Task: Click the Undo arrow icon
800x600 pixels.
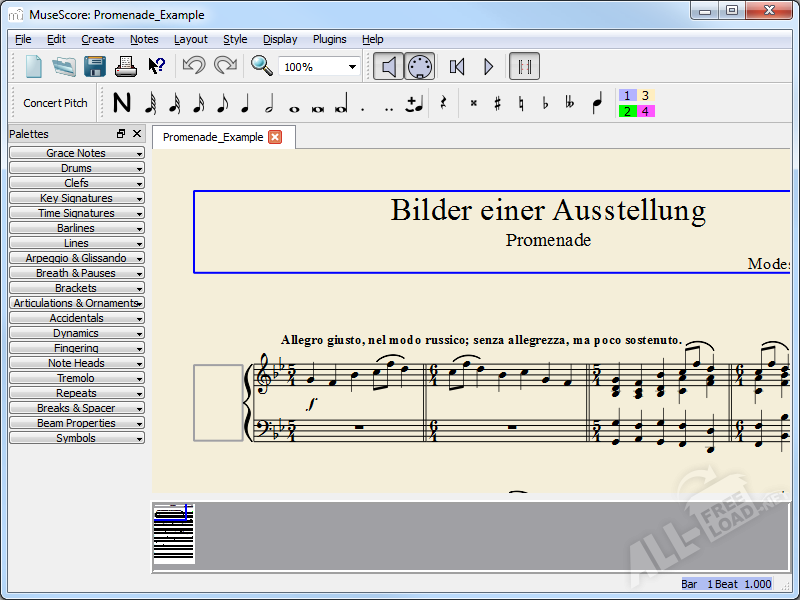Action: click(x=193, y=67)
